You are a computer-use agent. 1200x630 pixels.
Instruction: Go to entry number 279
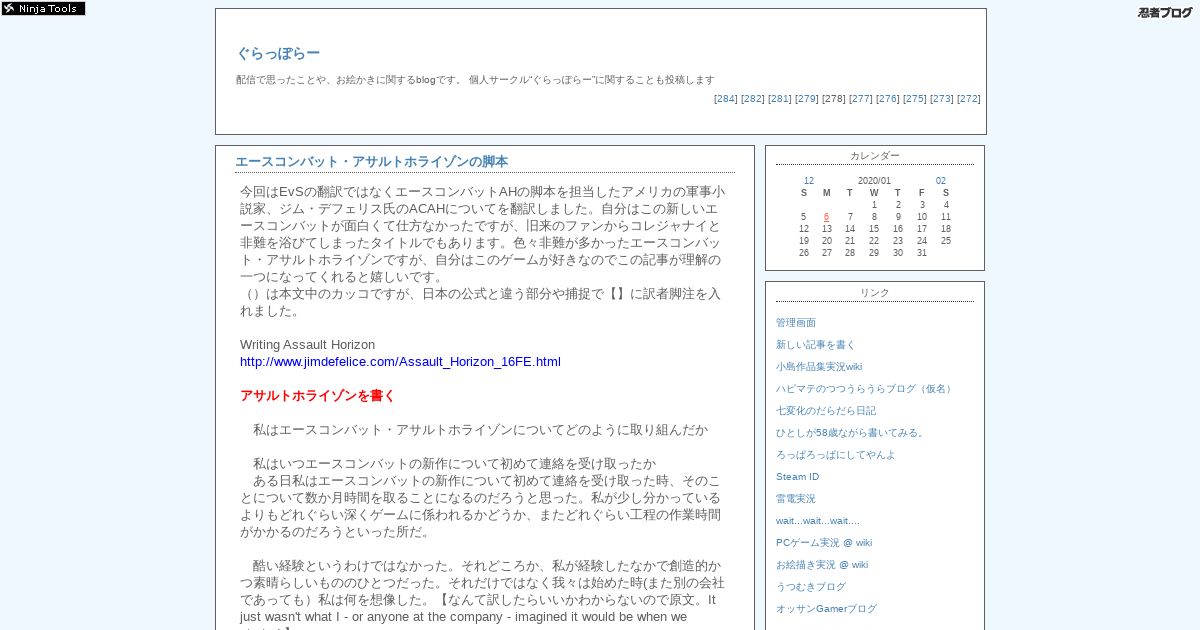pyautogui.click(x=807, y=99)
